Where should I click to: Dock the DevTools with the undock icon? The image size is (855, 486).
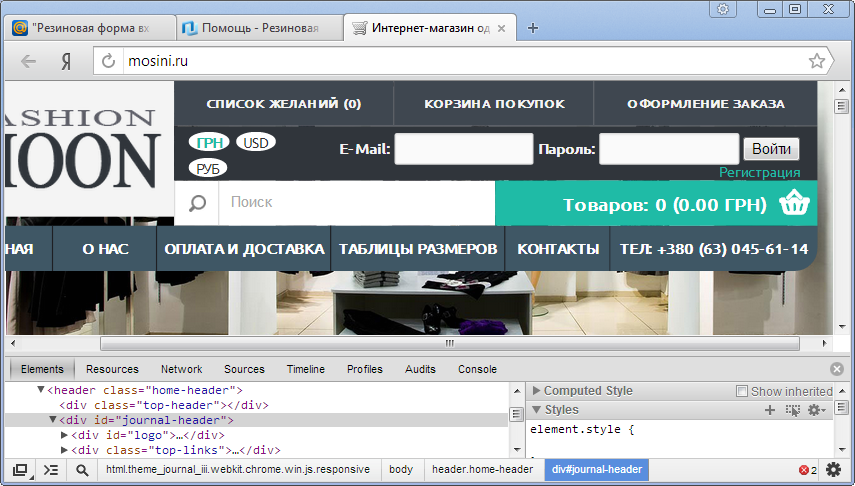(x=20, y=470)
